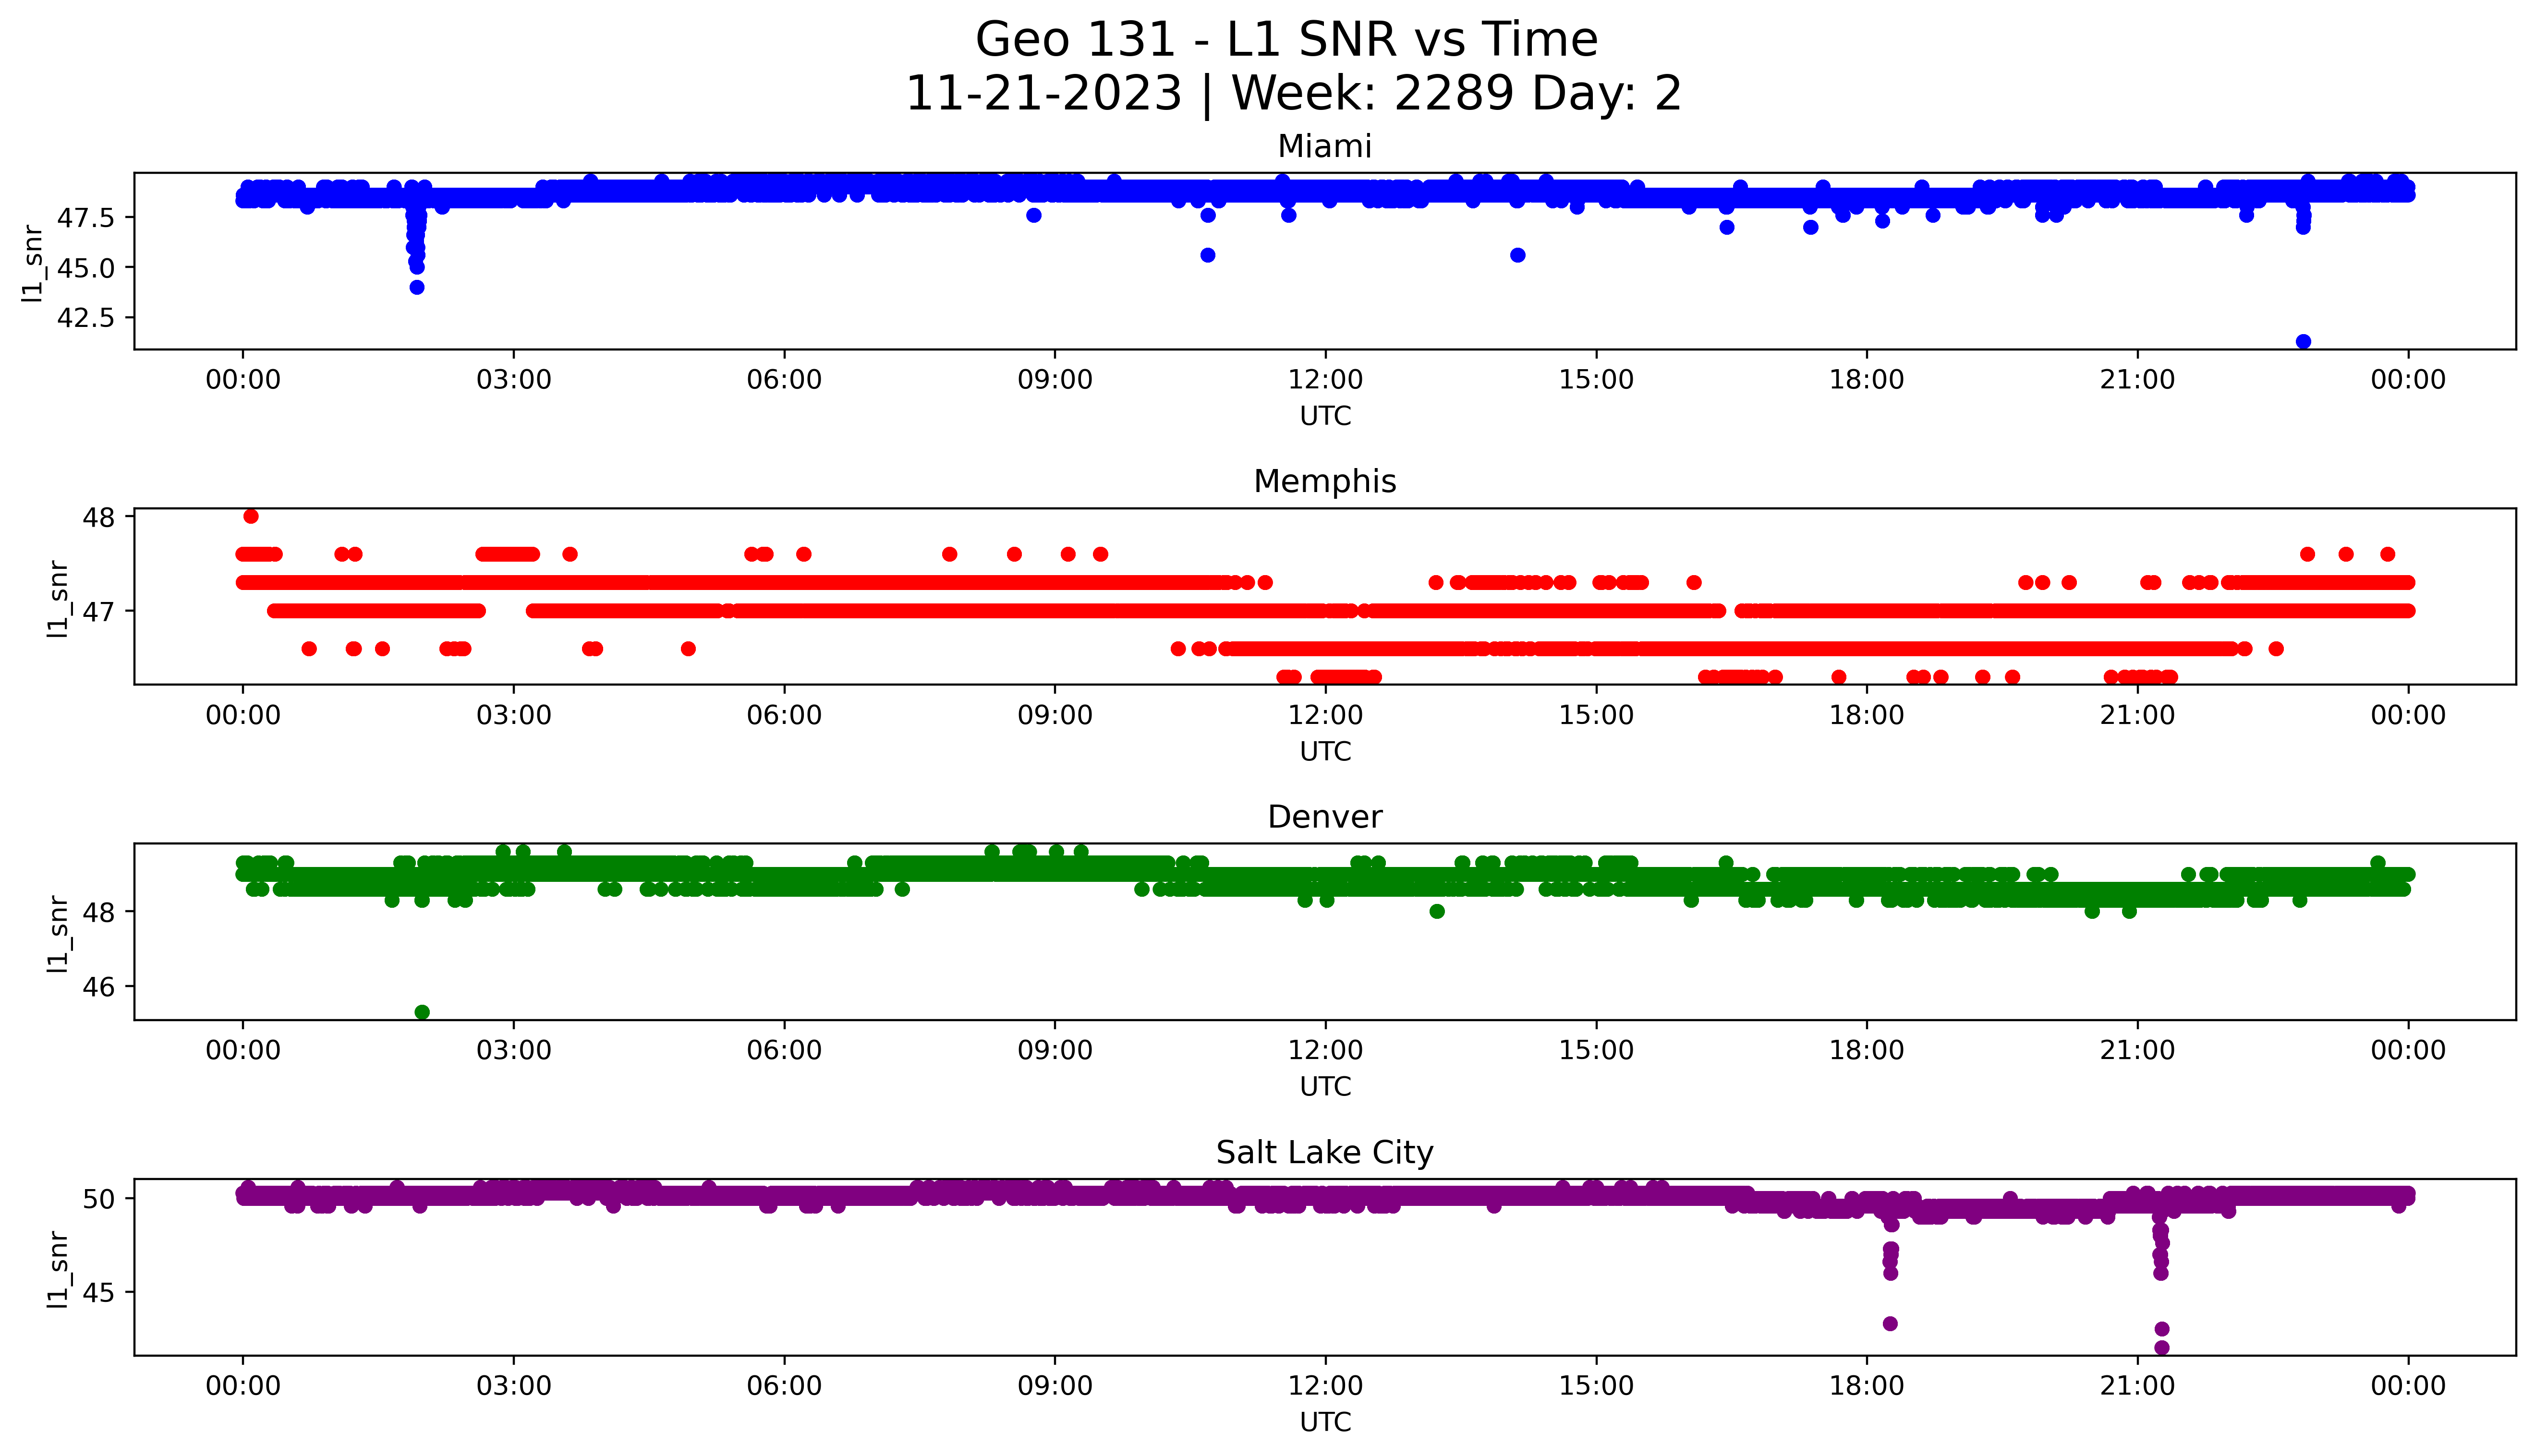Click the 'UTC' axis label under the Miami plot

click(1325, 416)
